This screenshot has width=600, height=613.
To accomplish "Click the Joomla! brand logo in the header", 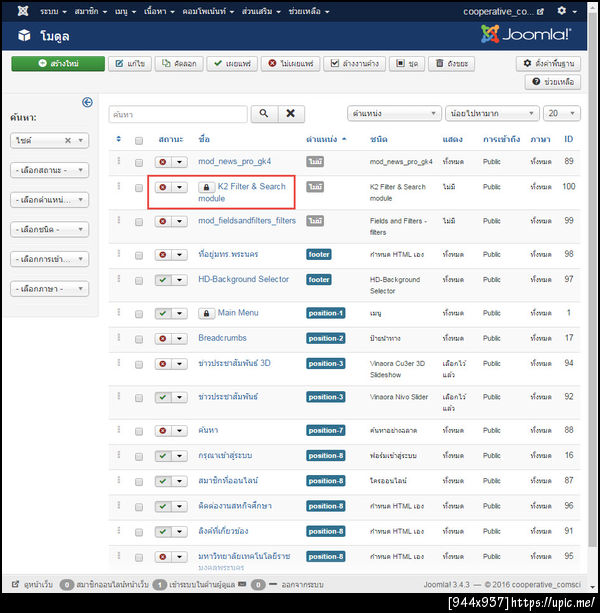I will (x=526, y=34).
